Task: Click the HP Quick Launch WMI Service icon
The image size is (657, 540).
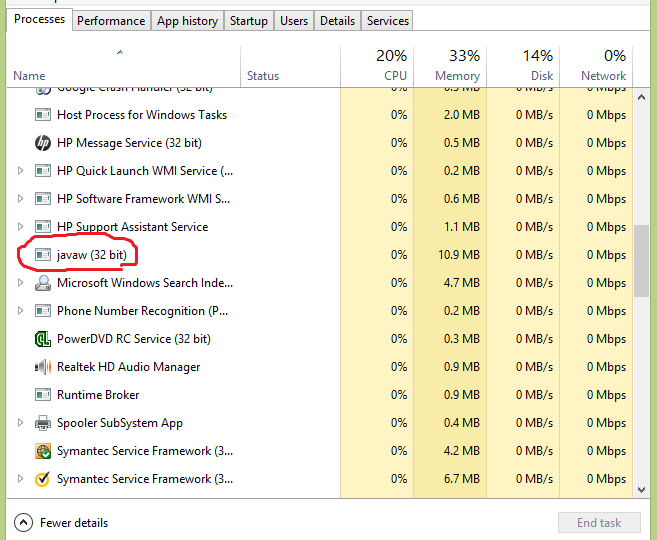Action: point(43,171)
